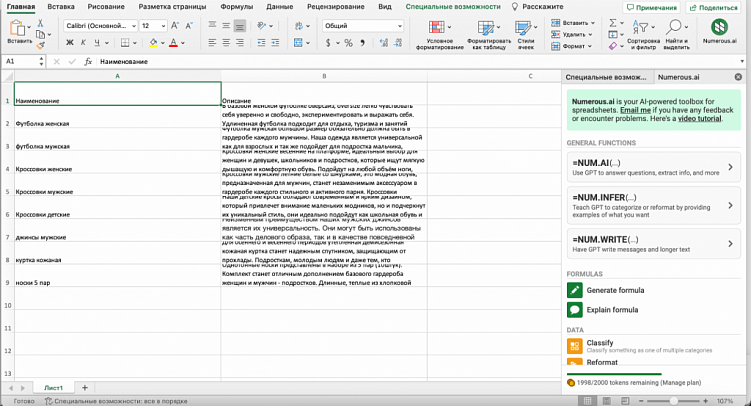Switch to Page Layout view in status bar
This screenshot has width=751, height=406.
coord(606,401)
